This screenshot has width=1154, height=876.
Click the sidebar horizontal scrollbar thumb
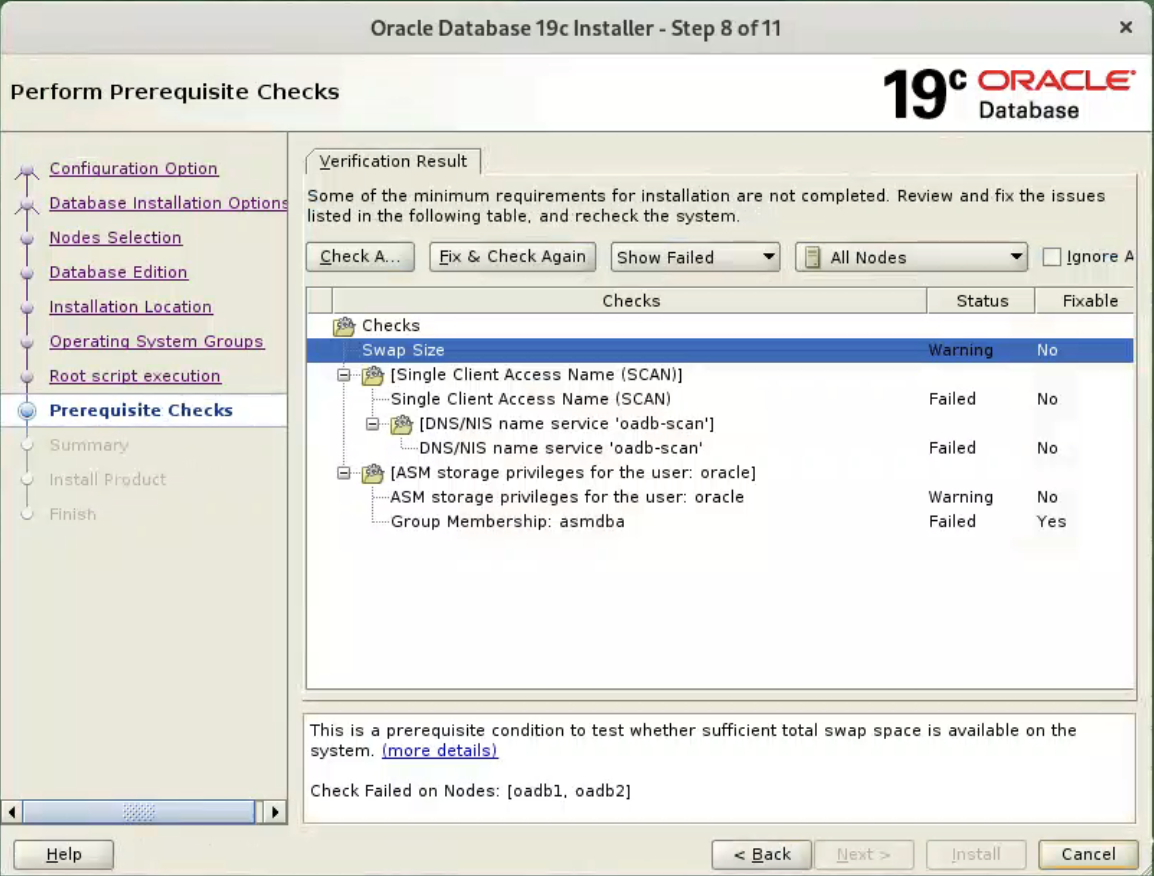pos(138,812)
